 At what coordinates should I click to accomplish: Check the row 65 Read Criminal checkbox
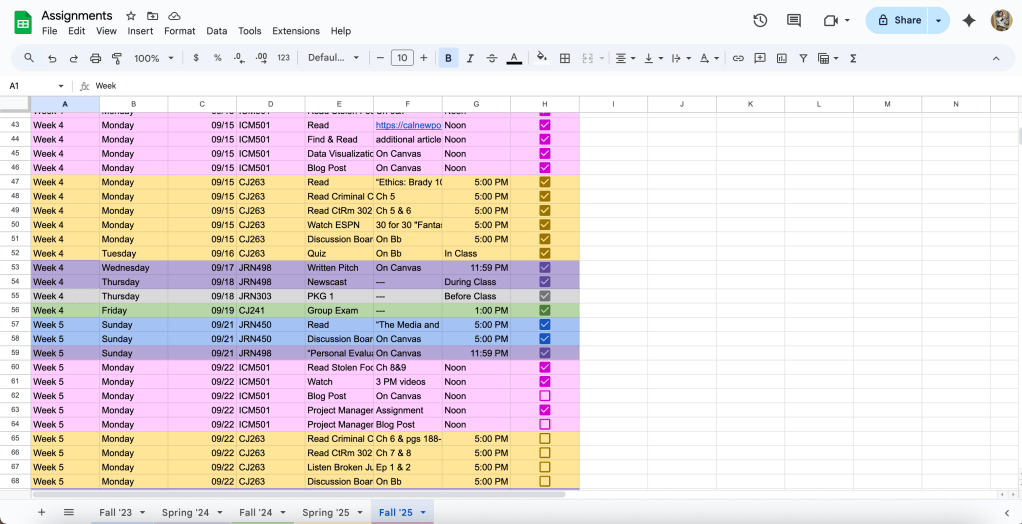click(545, 439)
